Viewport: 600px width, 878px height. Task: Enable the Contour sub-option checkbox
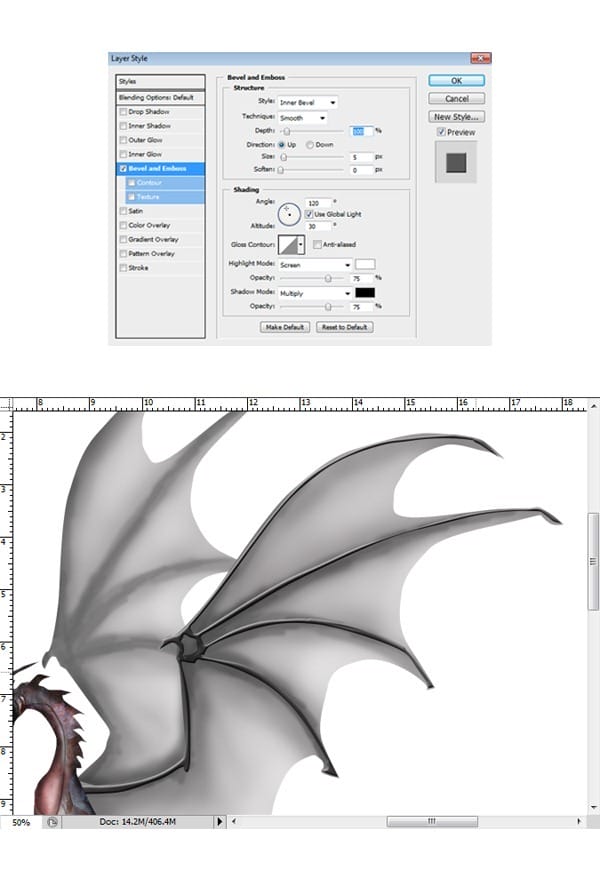point(132,183)
